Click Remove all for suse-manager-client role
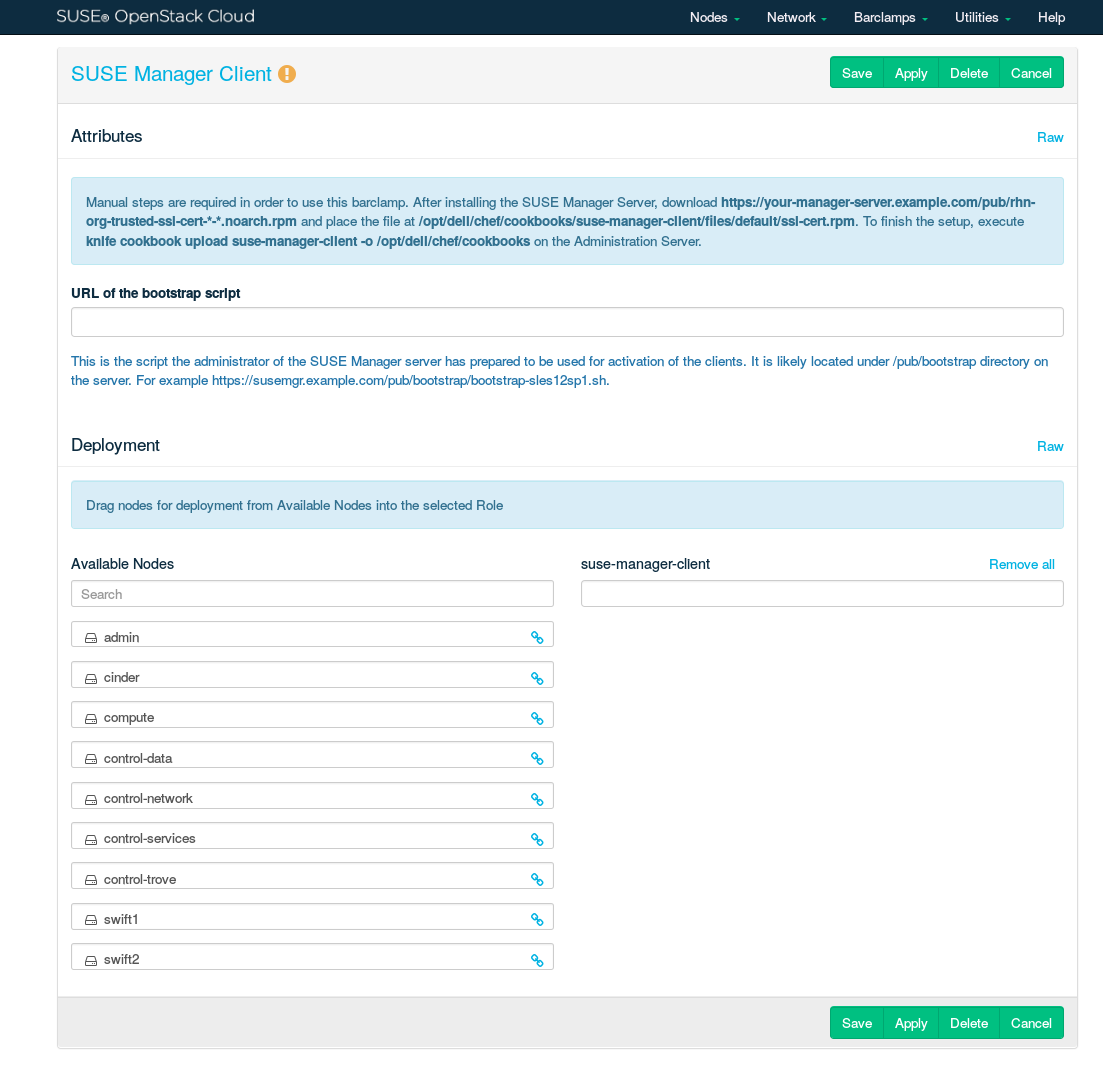This screenshot has height=1067, width=1103. coord(1021,564)
